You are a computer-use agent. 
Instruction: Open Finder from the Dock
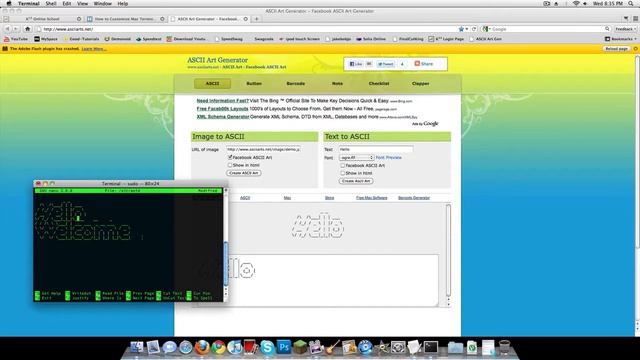136,347
